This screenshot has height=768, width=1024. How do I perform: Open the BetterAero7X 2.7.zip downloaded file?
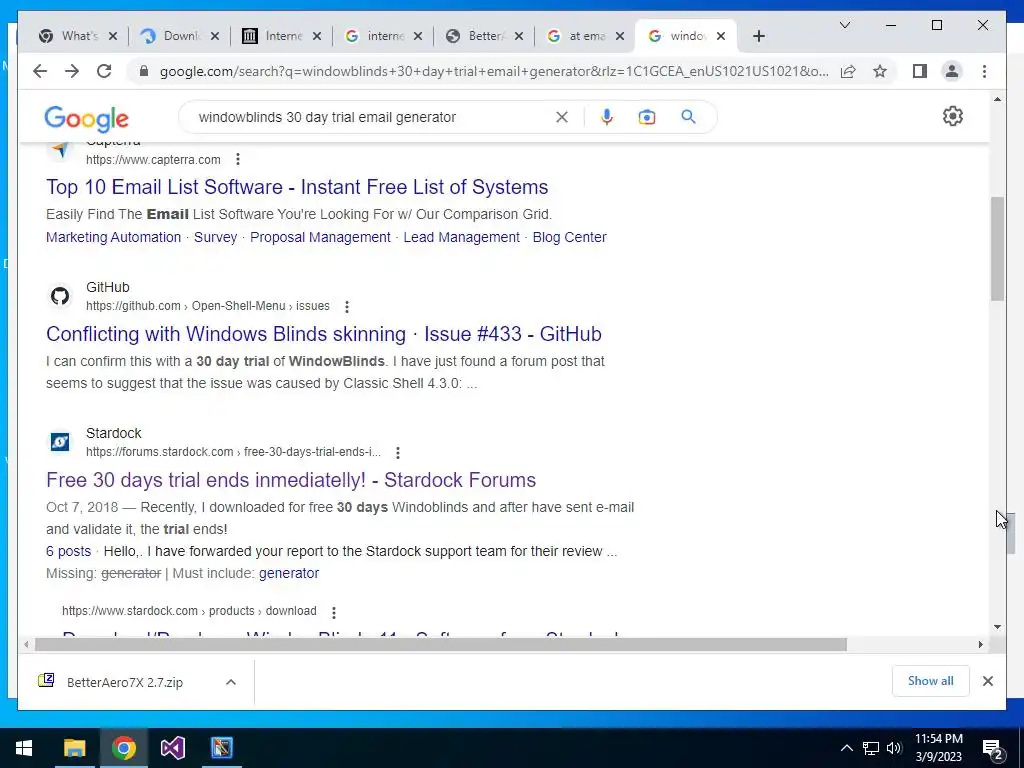(124, 682)
